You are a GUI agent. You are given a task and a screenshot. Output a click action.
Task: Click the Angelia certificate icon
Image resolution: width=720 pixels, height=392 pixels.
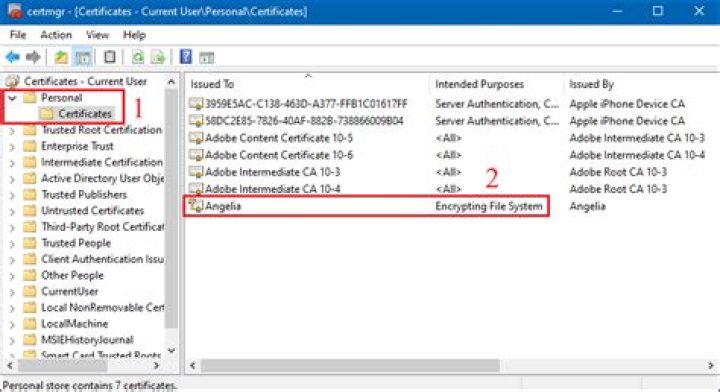pyautogui.click(x=196, y=206)
